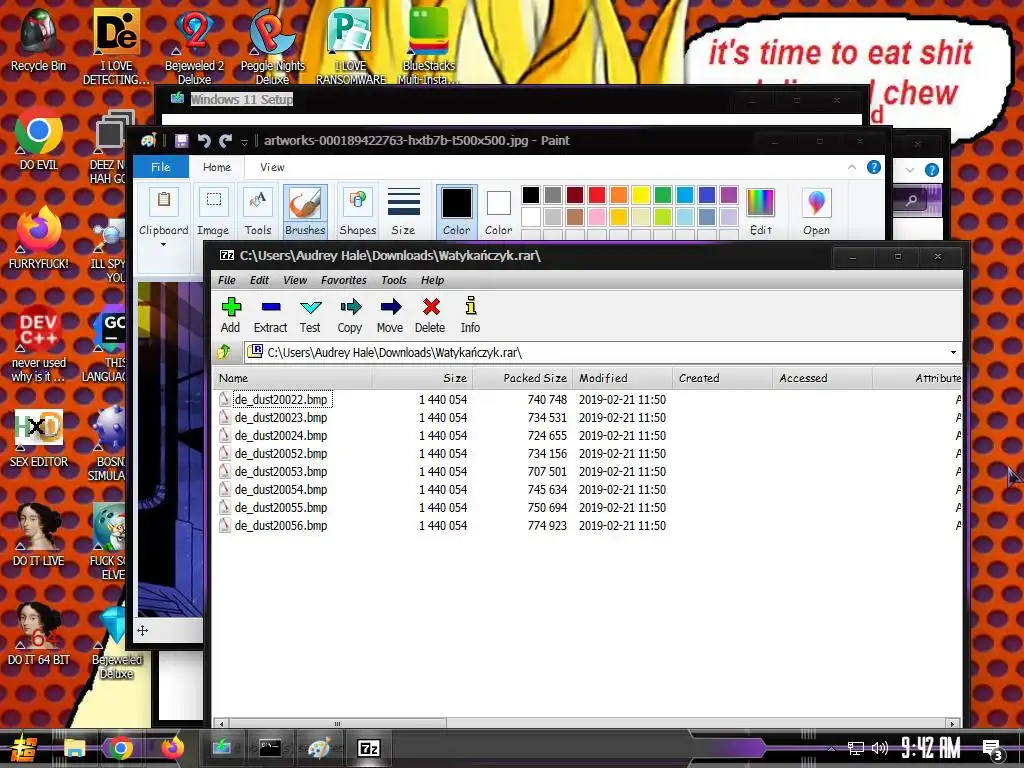Open the 7-Zip Tools menu
1024x768 pixels.
(x=394, y=280)
